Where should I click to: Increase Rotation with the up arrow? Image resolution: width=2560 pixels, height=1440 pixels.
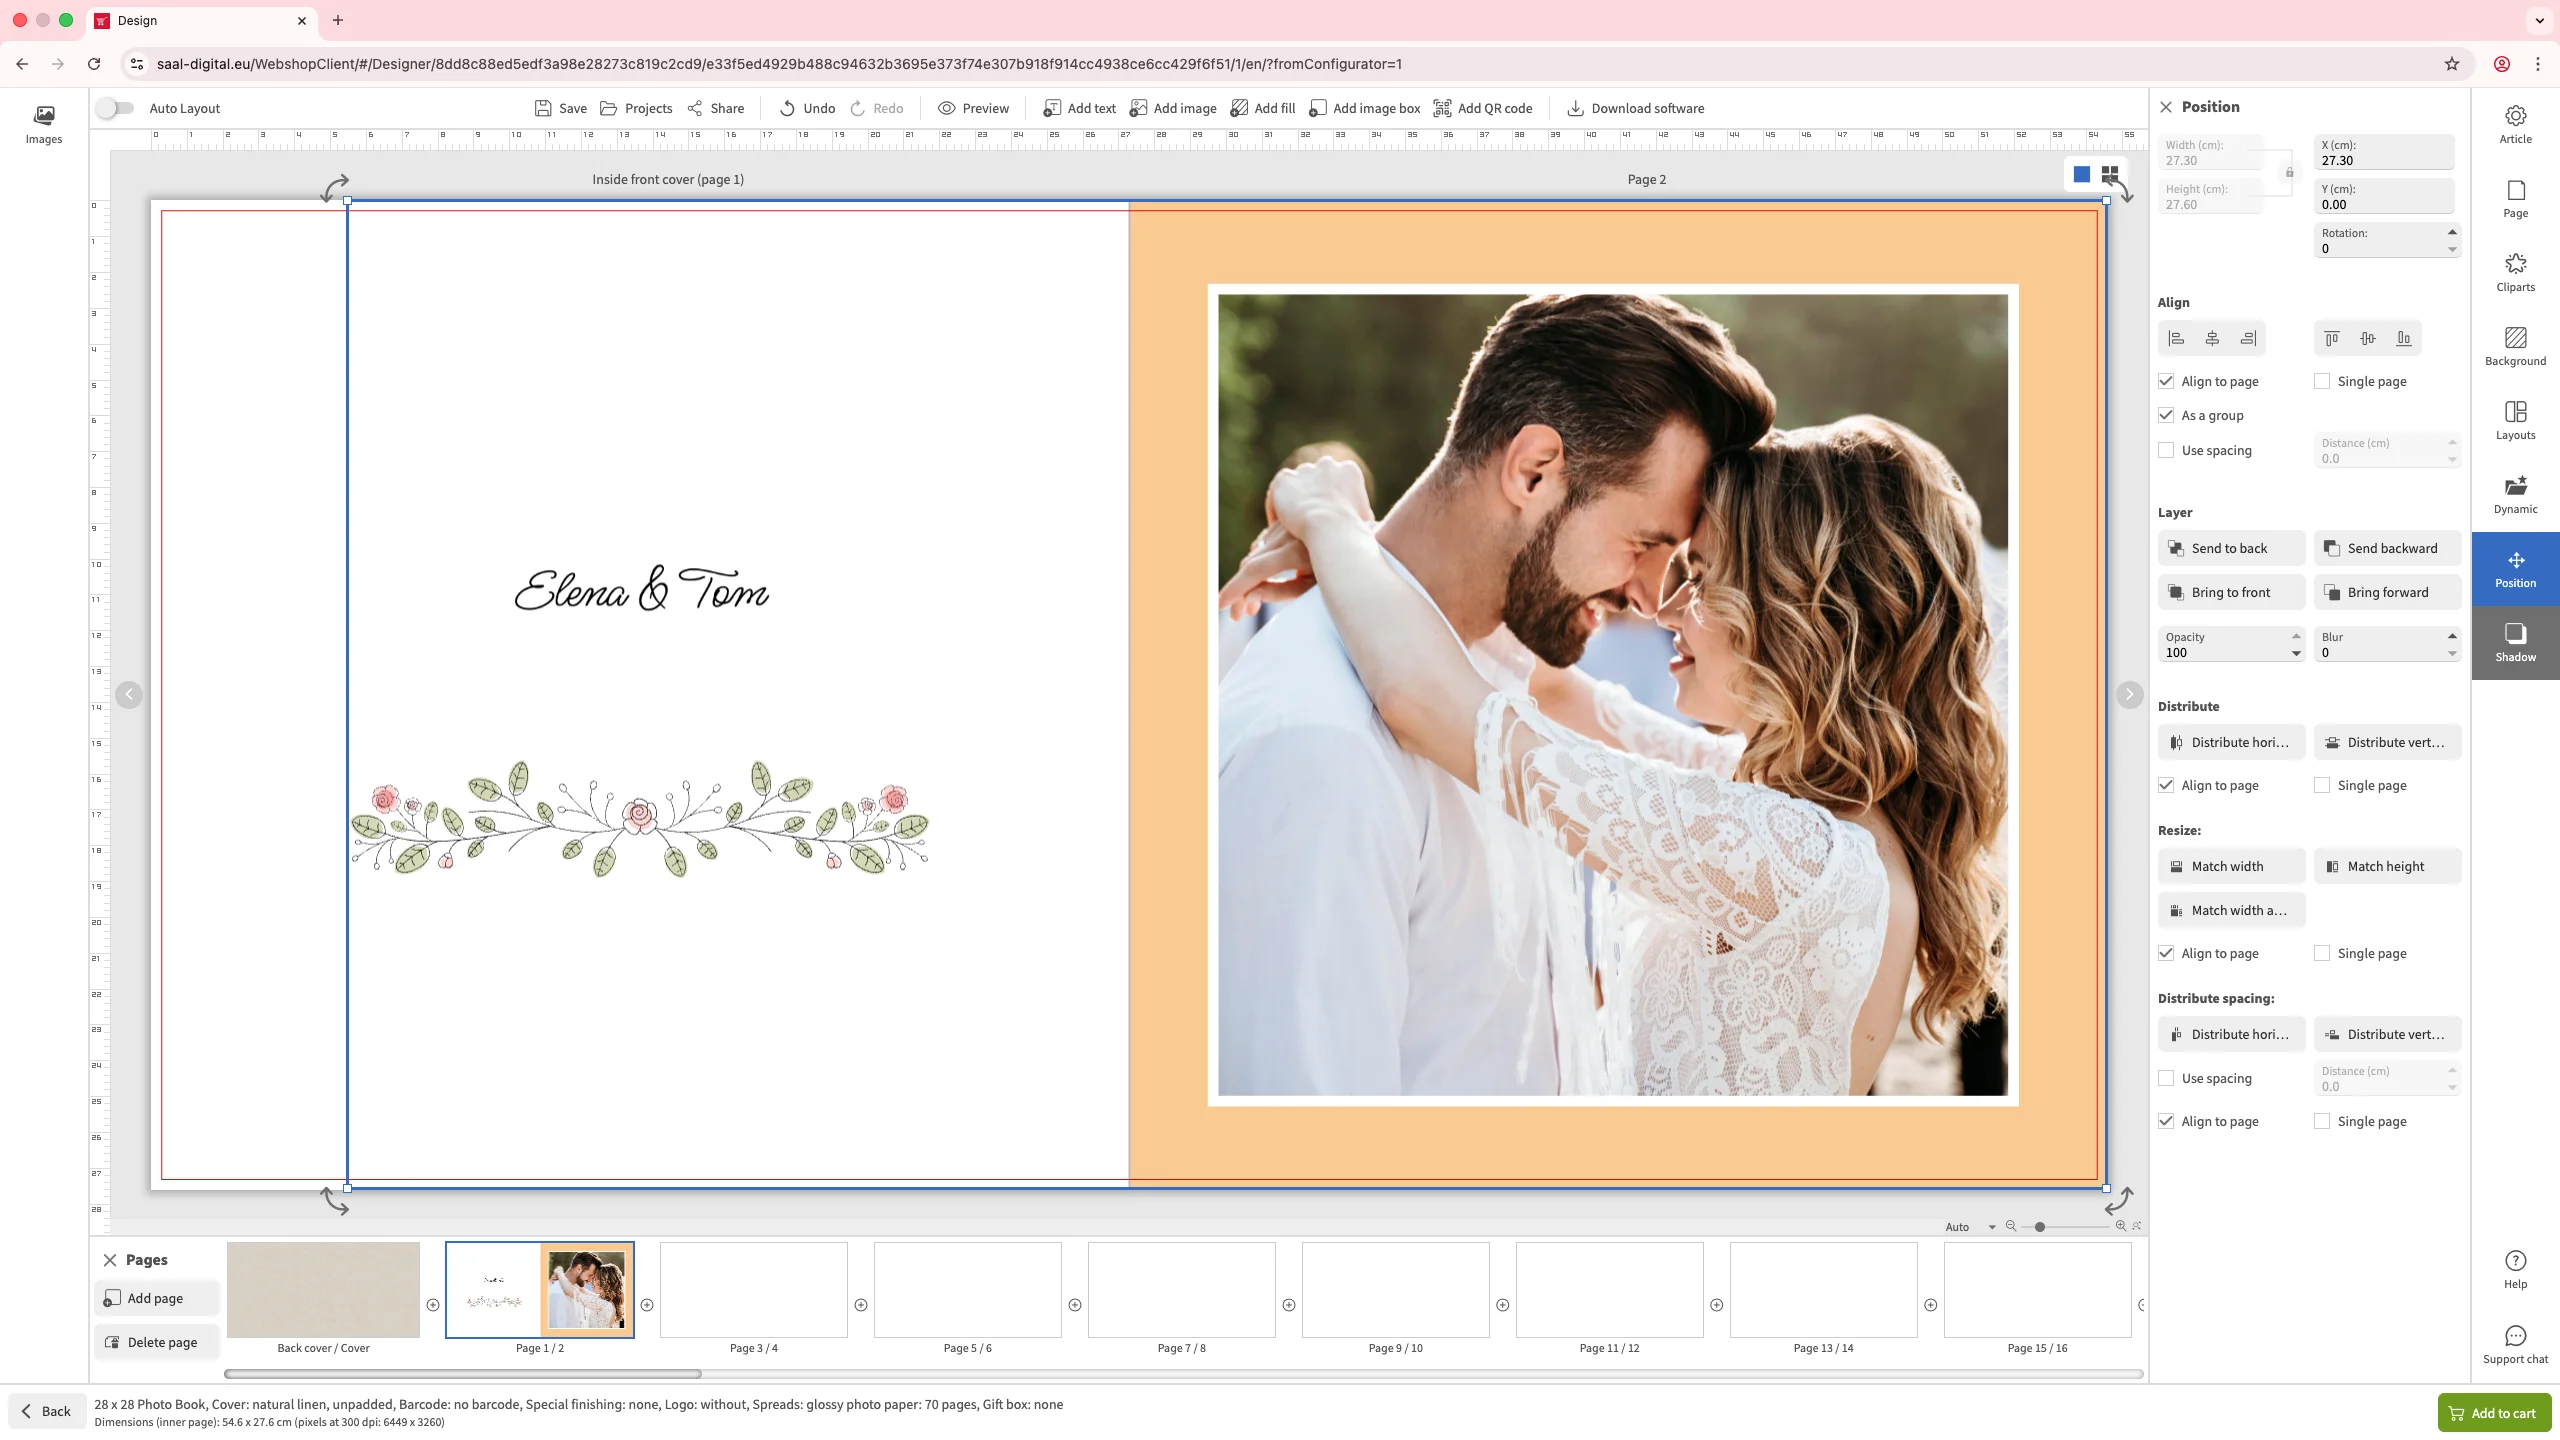coord(2452,232)
